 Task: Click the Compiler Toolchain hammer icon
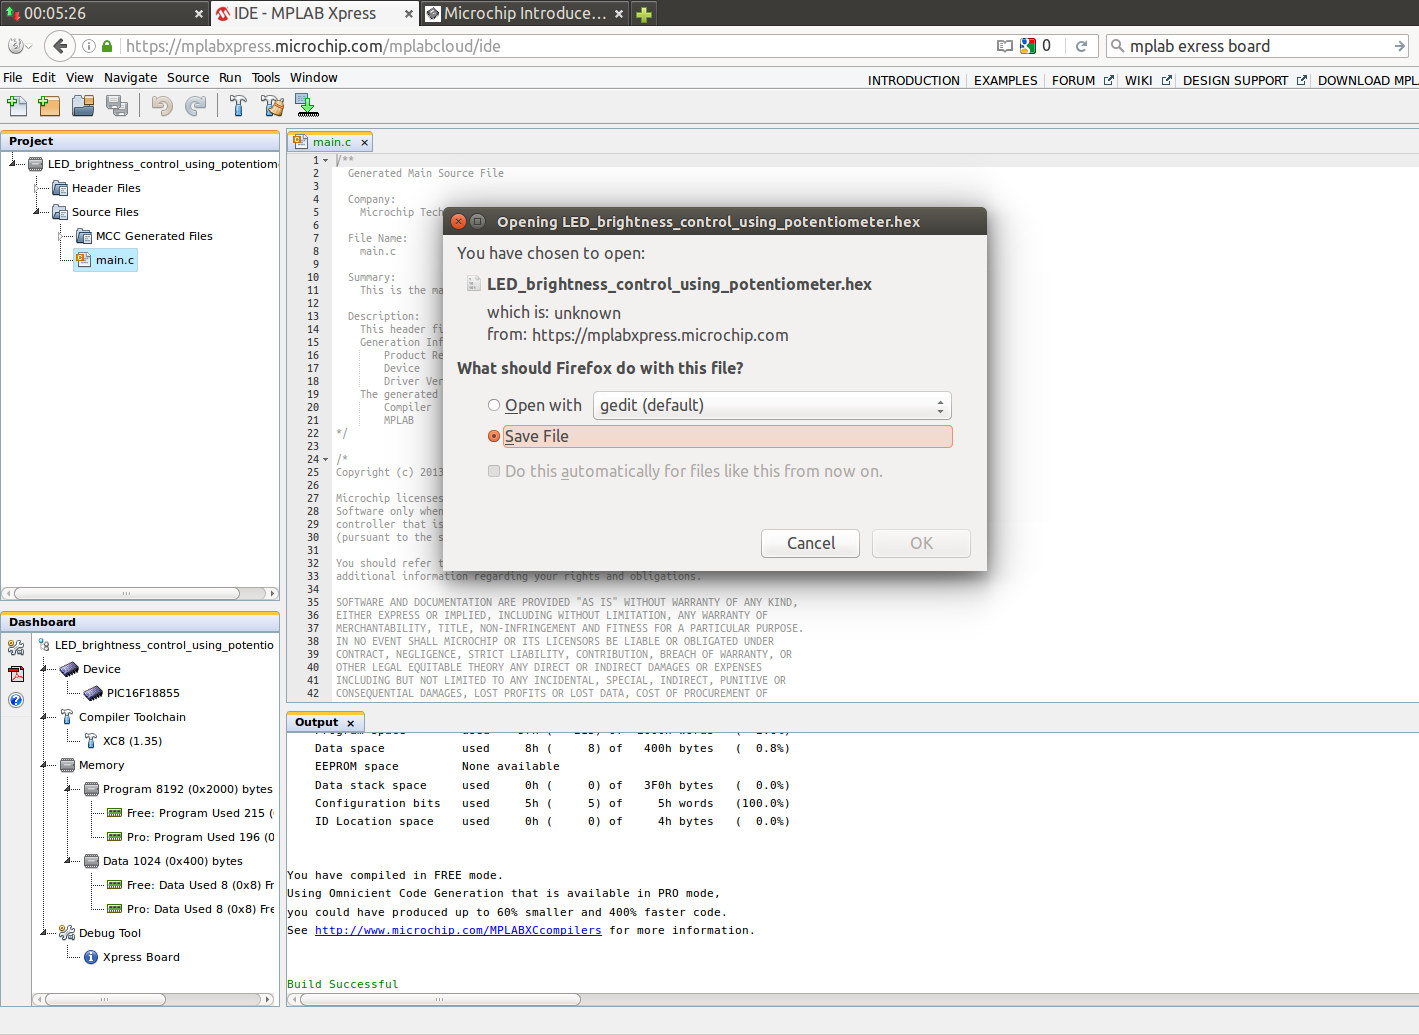coord(67,717)
